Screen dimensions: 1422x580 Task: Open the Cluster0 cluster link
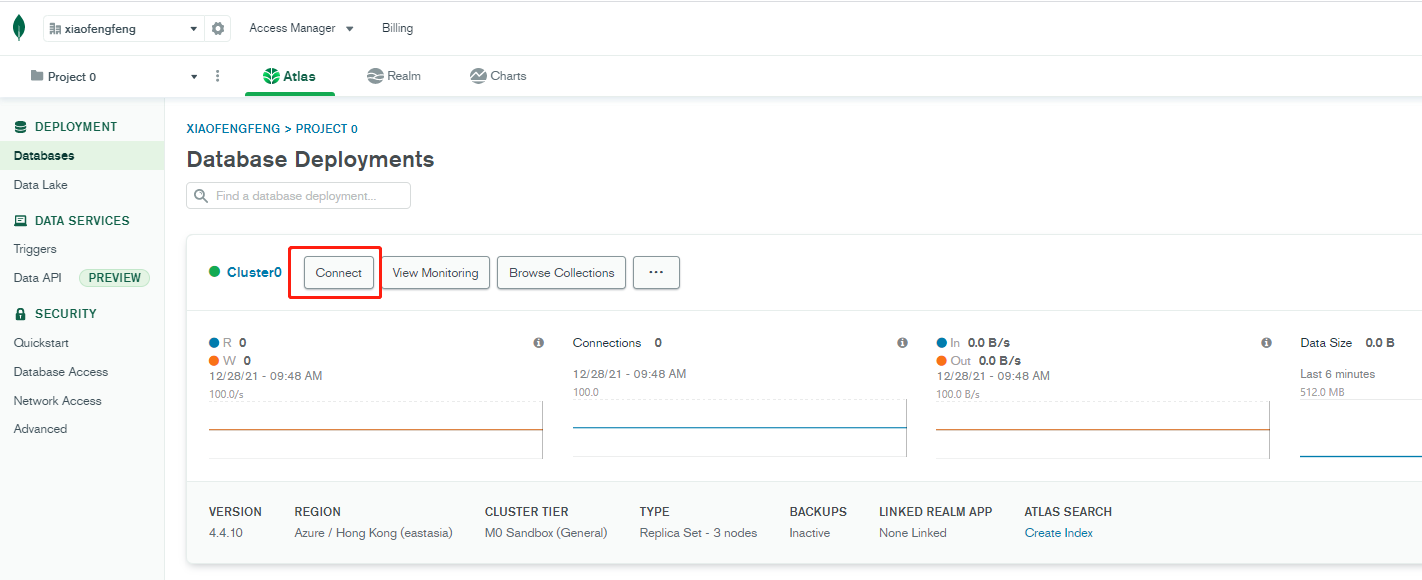[254, 272]
